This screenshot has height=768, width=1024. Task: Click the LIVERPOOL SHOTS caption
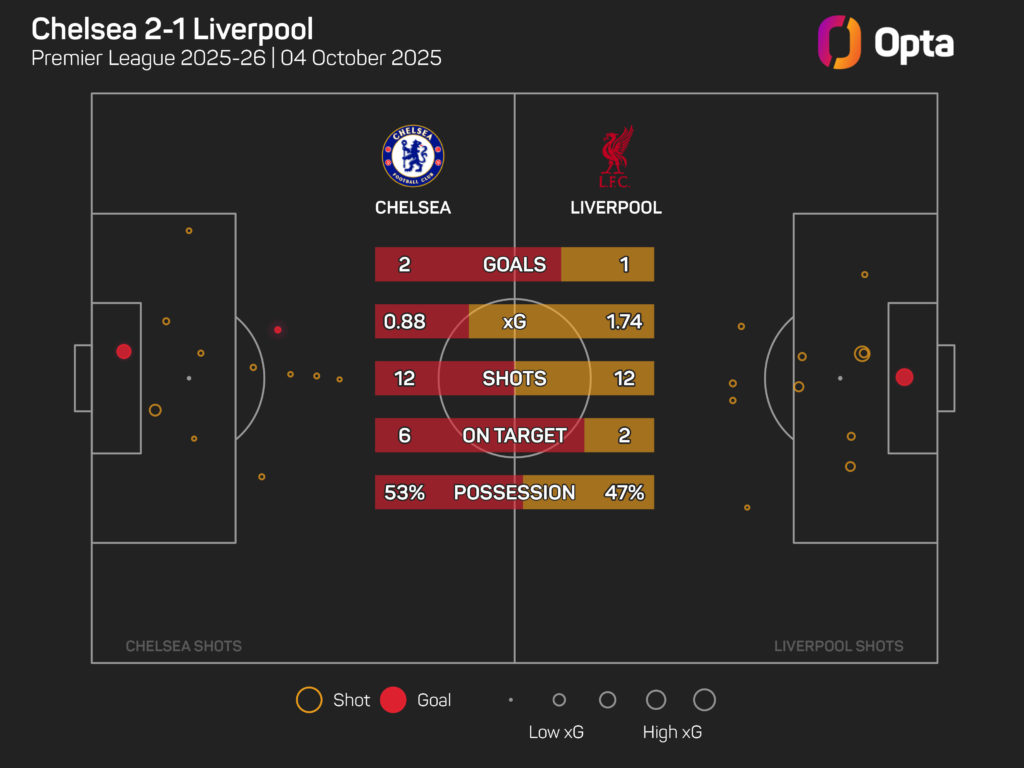tap(838, 646)
